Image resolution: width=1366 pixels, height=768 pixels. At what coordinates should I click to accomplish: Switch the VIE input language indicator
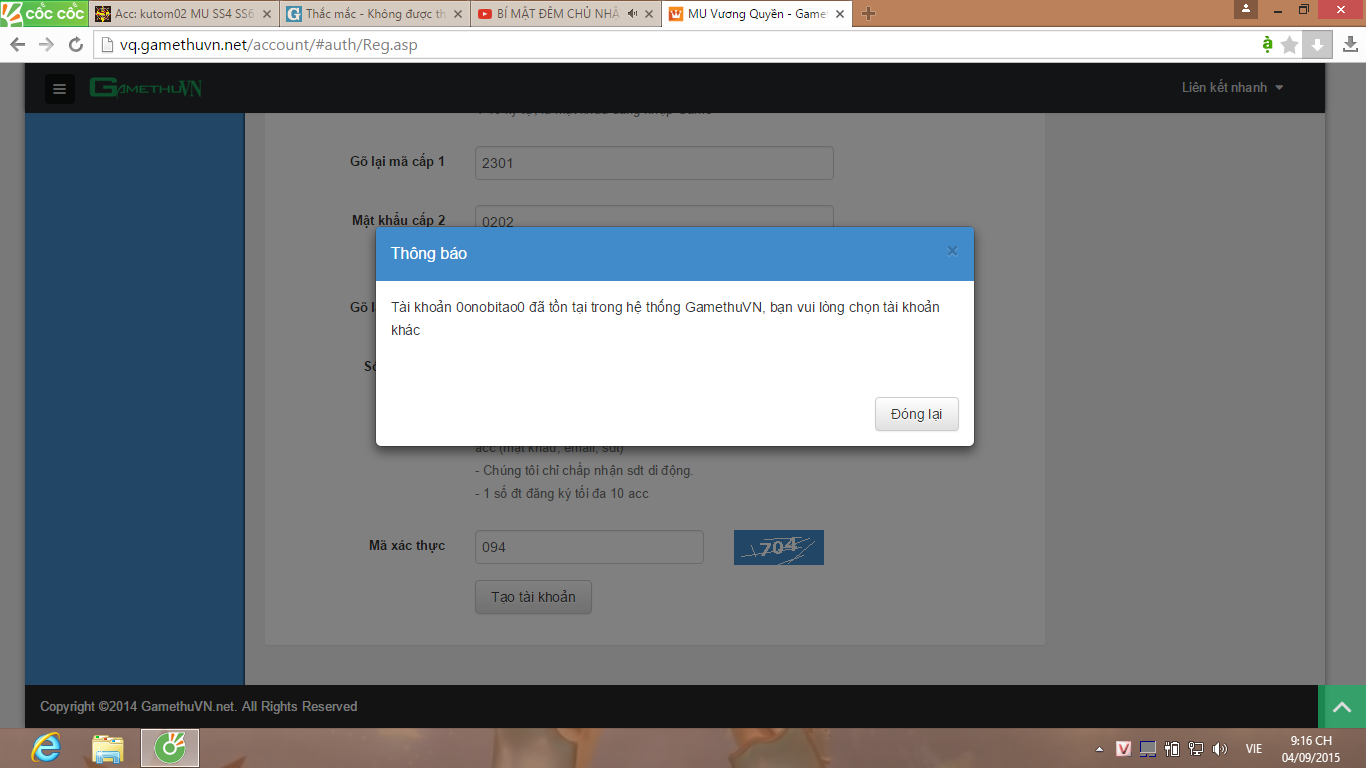click(1253, 749)
